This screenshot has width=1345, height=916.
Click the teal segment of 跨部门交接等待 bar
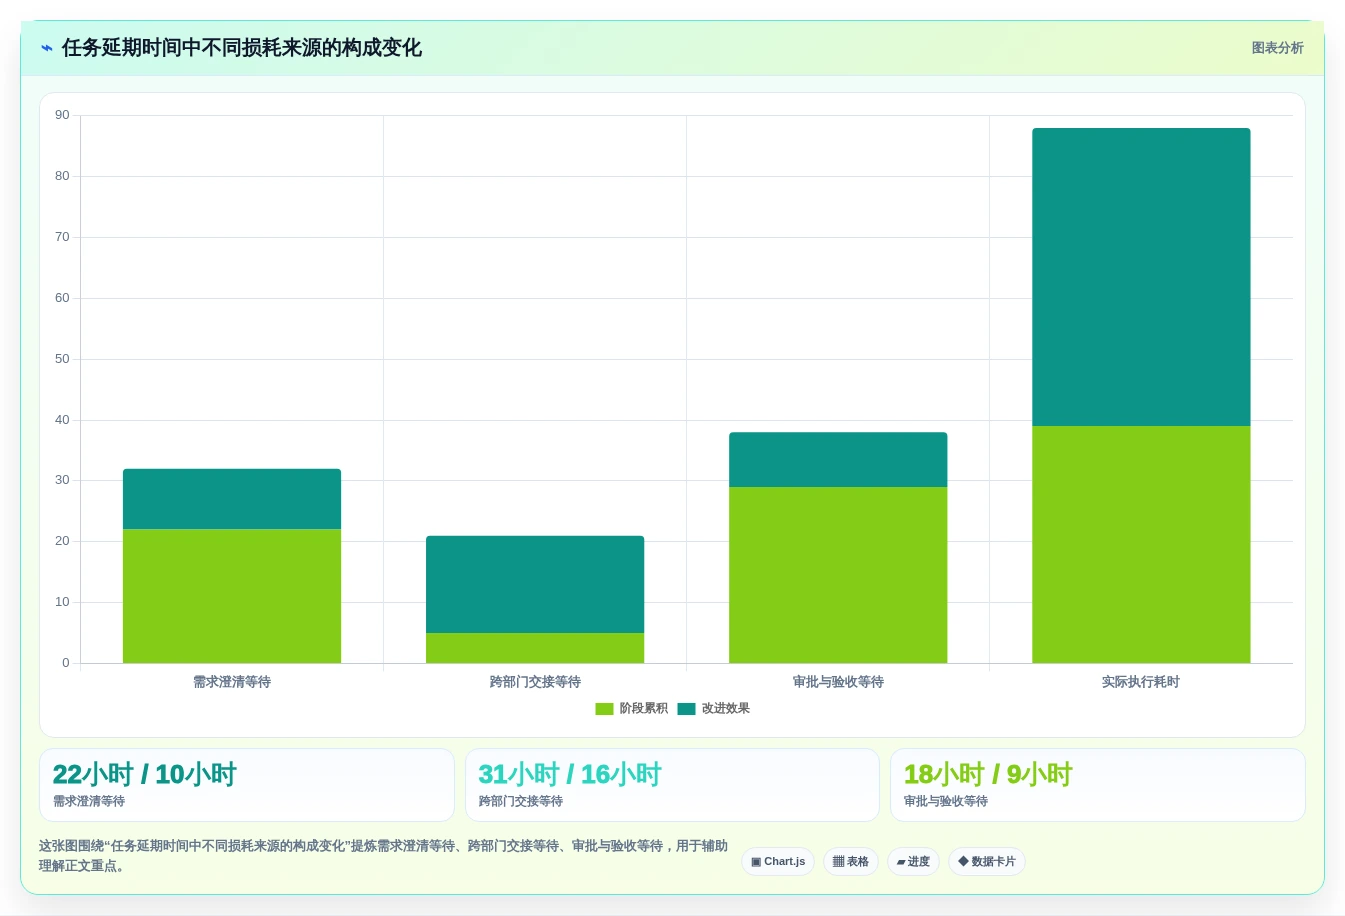tap(535, 584)
